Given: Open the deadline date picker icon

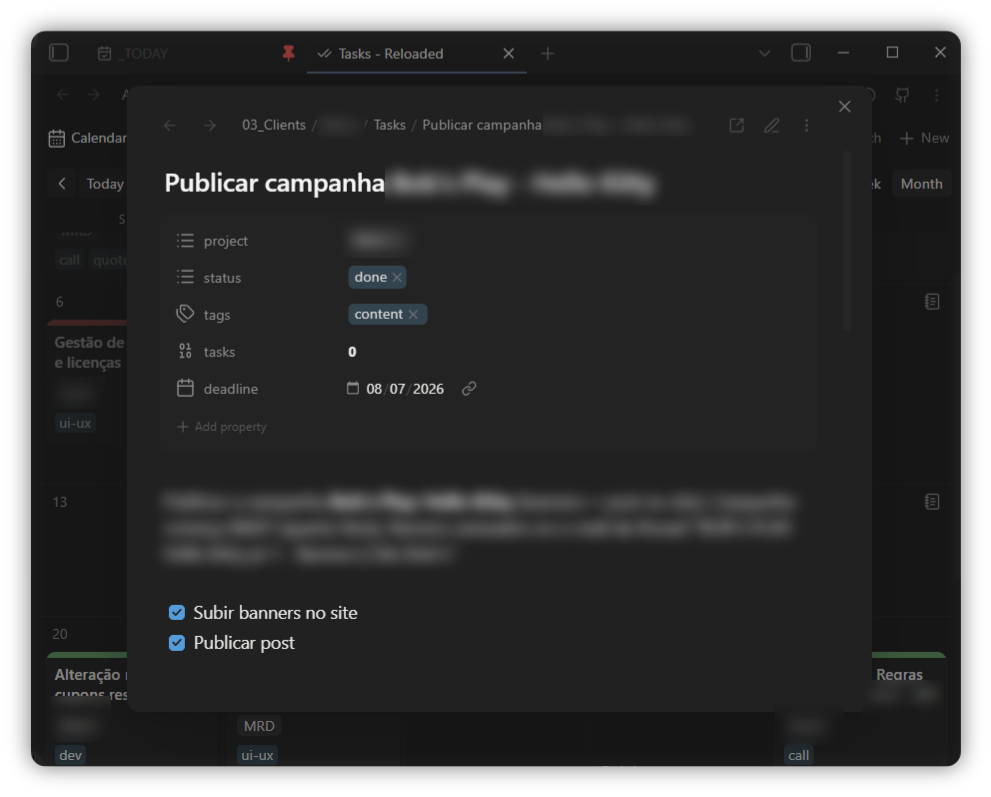Looking at the screenshot, I should coord(353,388).
